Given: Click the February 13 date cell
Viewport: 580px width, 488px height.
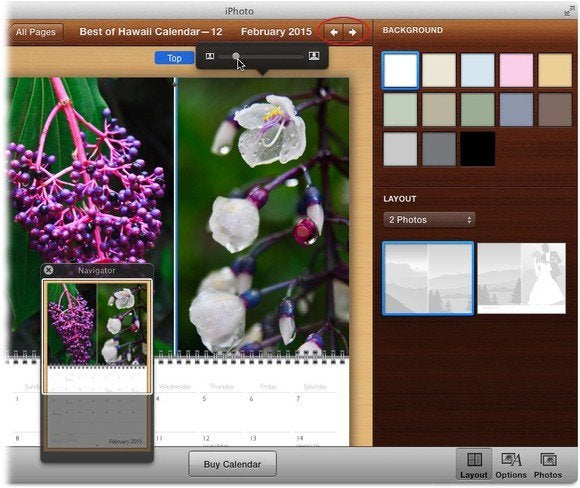Looking at the screenshot, I should point(269,440).
